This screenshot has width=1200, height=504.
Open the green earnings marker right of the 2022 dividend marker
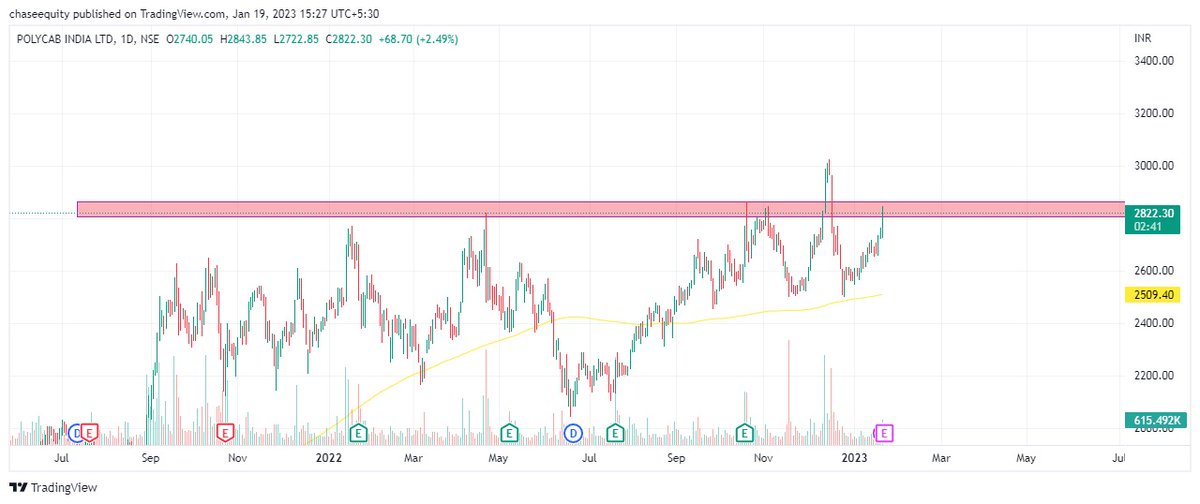616,433
